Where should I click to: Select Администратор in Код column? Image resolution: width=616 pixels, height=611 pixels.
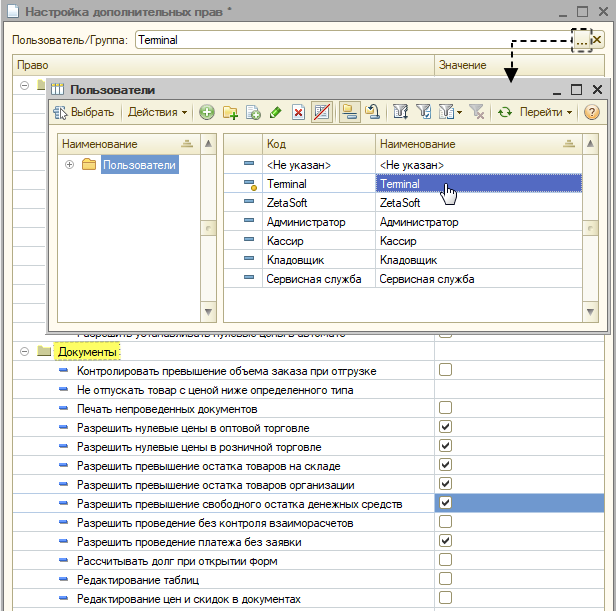coord(319,222)
